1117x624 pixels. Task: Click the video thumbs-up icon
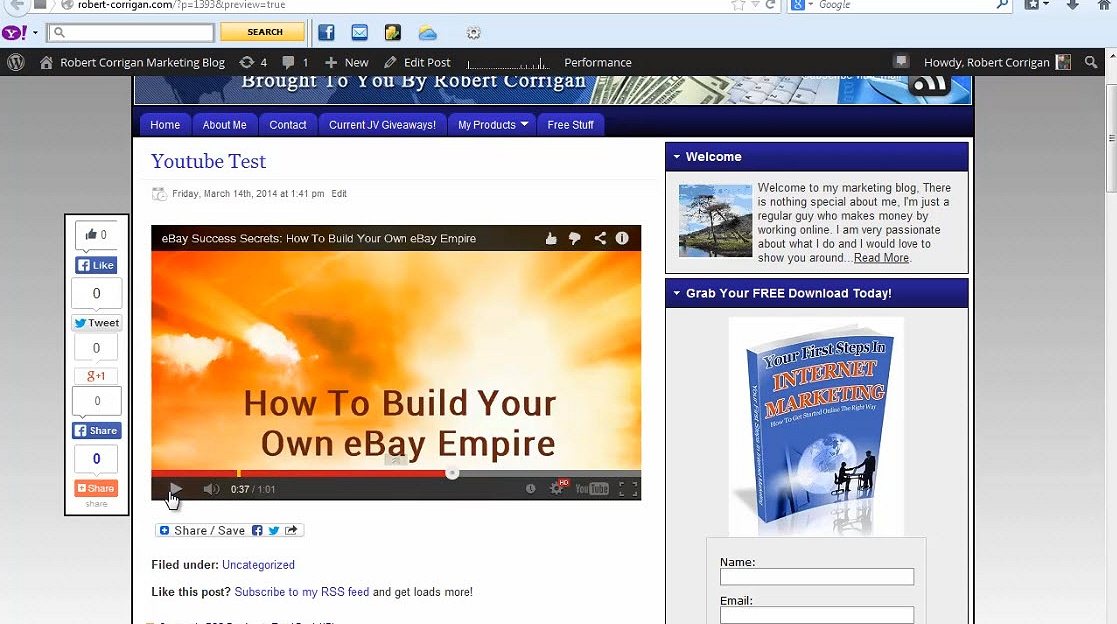(x=551, y=239)
